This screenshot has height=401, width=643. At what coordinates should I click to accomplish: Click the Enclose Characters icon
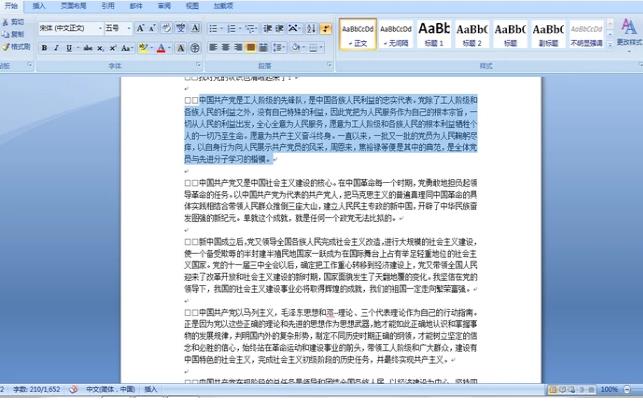point(195,48)
